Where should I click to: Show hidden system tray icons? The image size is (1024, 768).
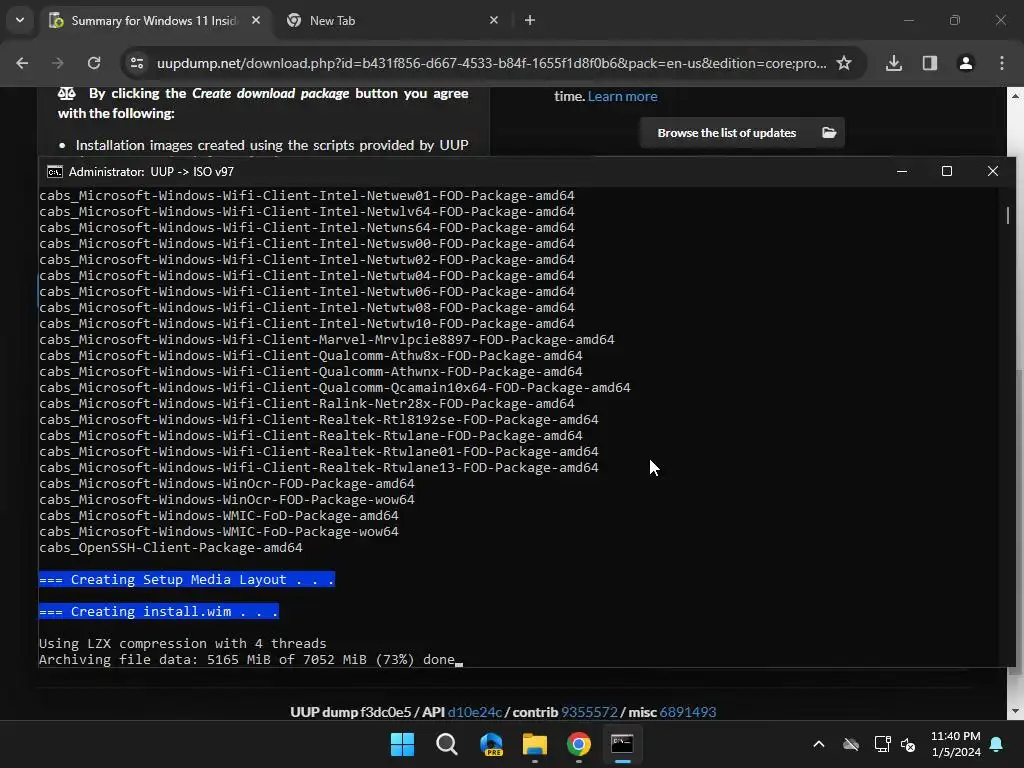point(818,744)
